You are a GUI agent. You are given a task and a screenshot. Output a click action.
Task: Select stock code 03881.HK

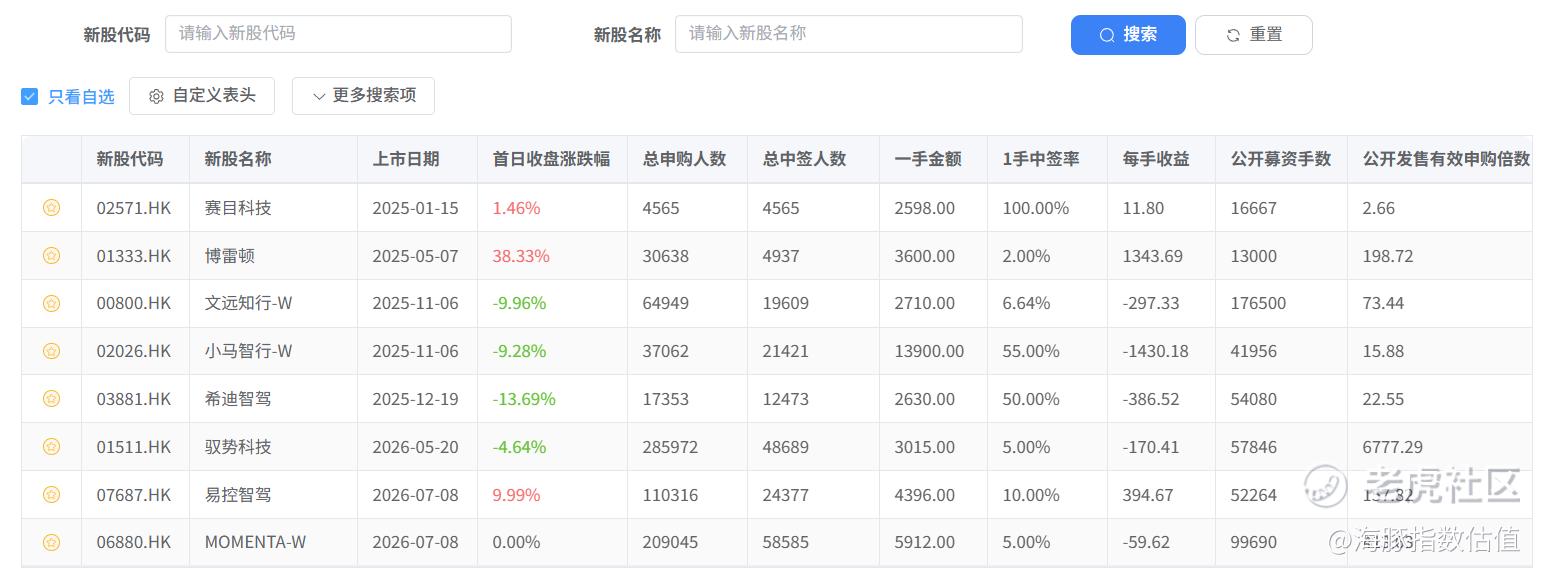point(134,399)
